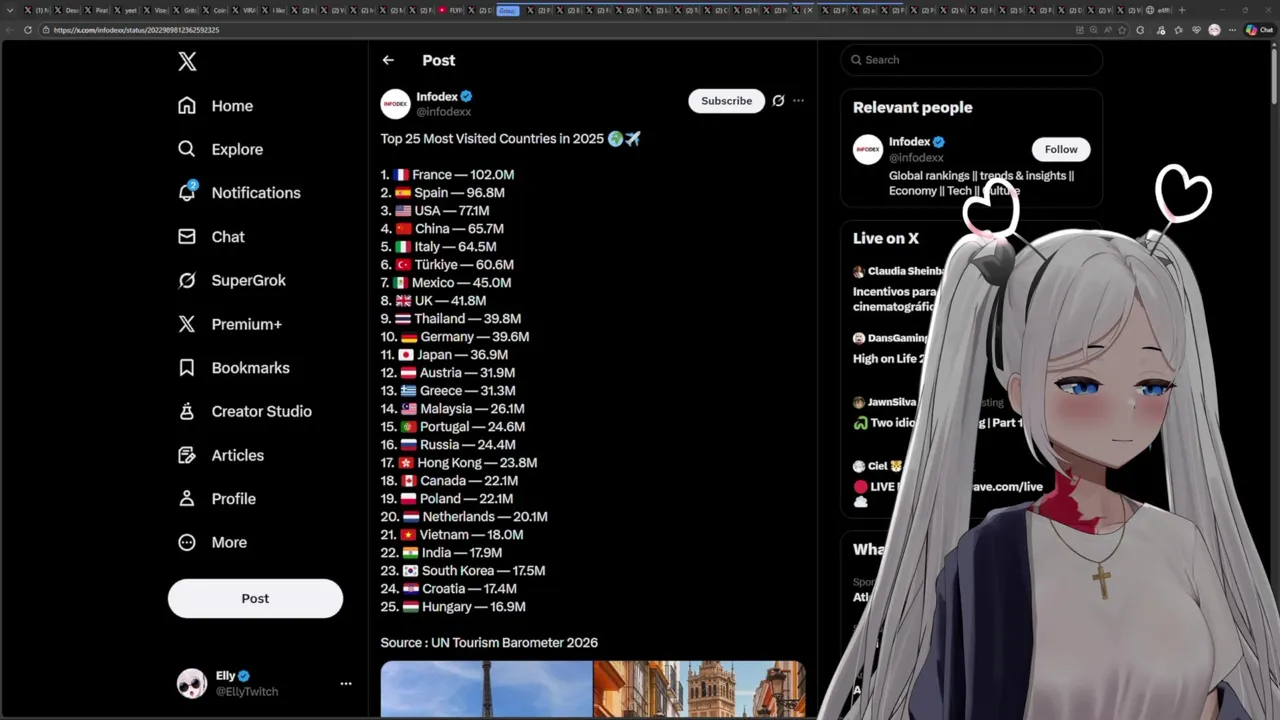The width and height of the screenshot is (1280, 720).
Task: Click the Relevant people heading
Action: 912,107
